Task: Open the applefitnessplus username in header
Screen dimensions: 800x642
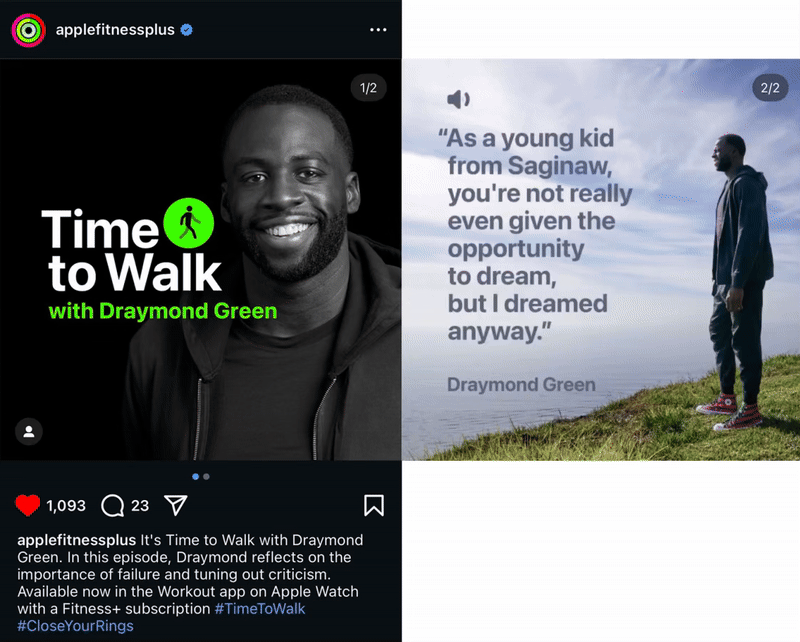Action: [x=115, y=30]
